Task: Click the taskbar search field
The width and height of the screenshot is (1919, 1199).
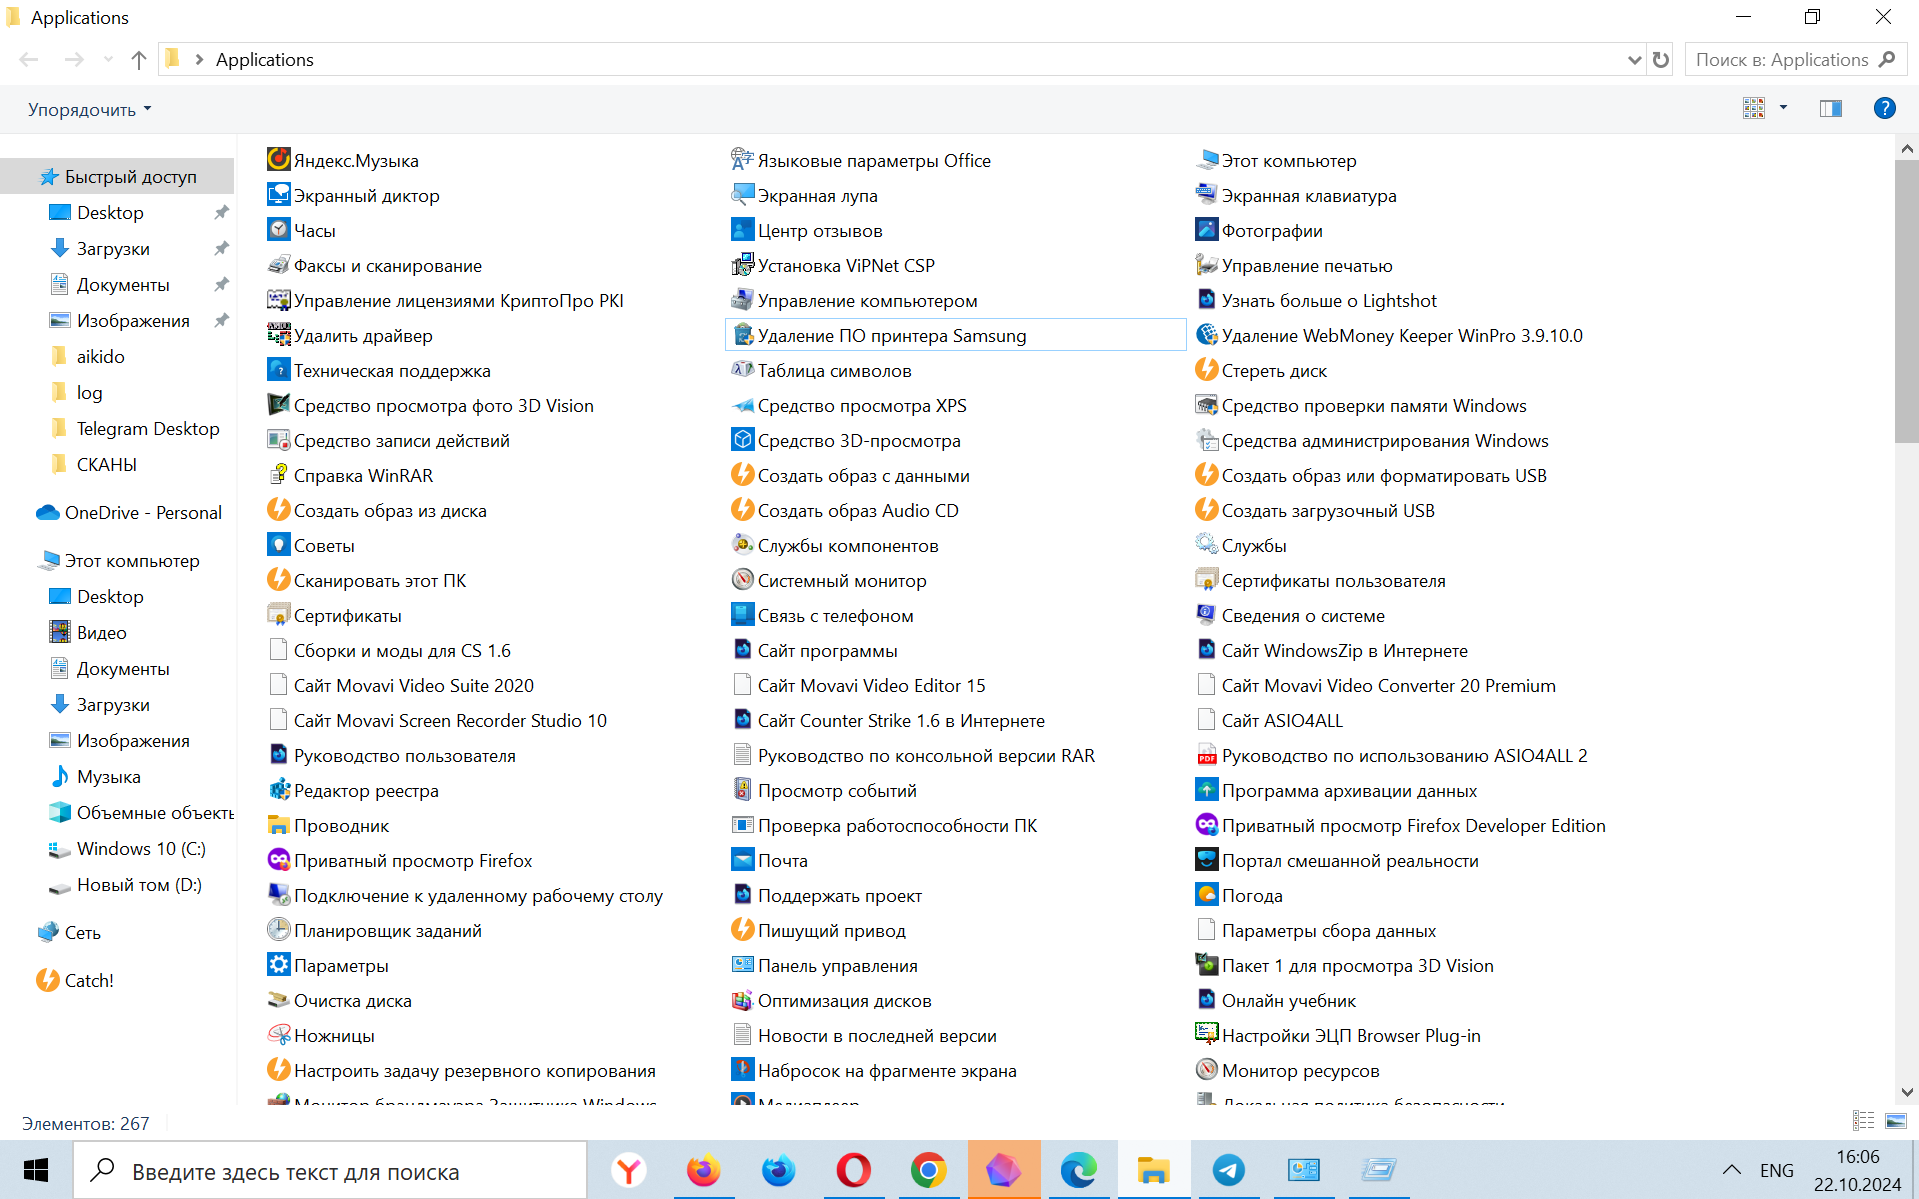Action: pyautogui.click(x=330, y=1170)
